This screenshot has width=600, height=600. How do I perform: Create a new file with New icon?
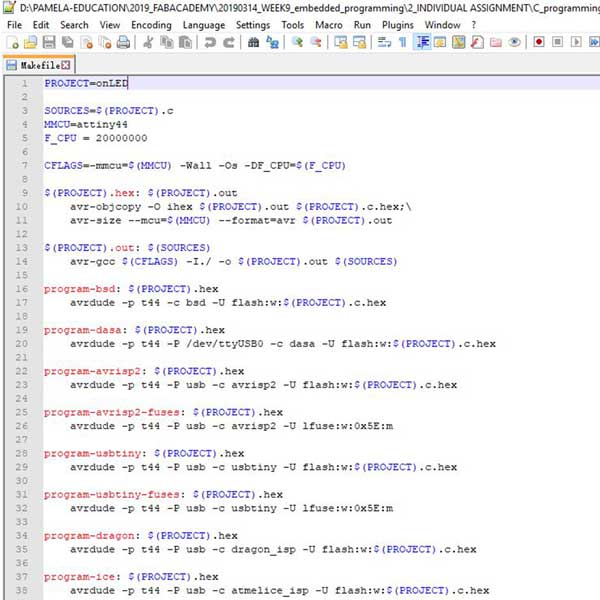coord(12,42)
